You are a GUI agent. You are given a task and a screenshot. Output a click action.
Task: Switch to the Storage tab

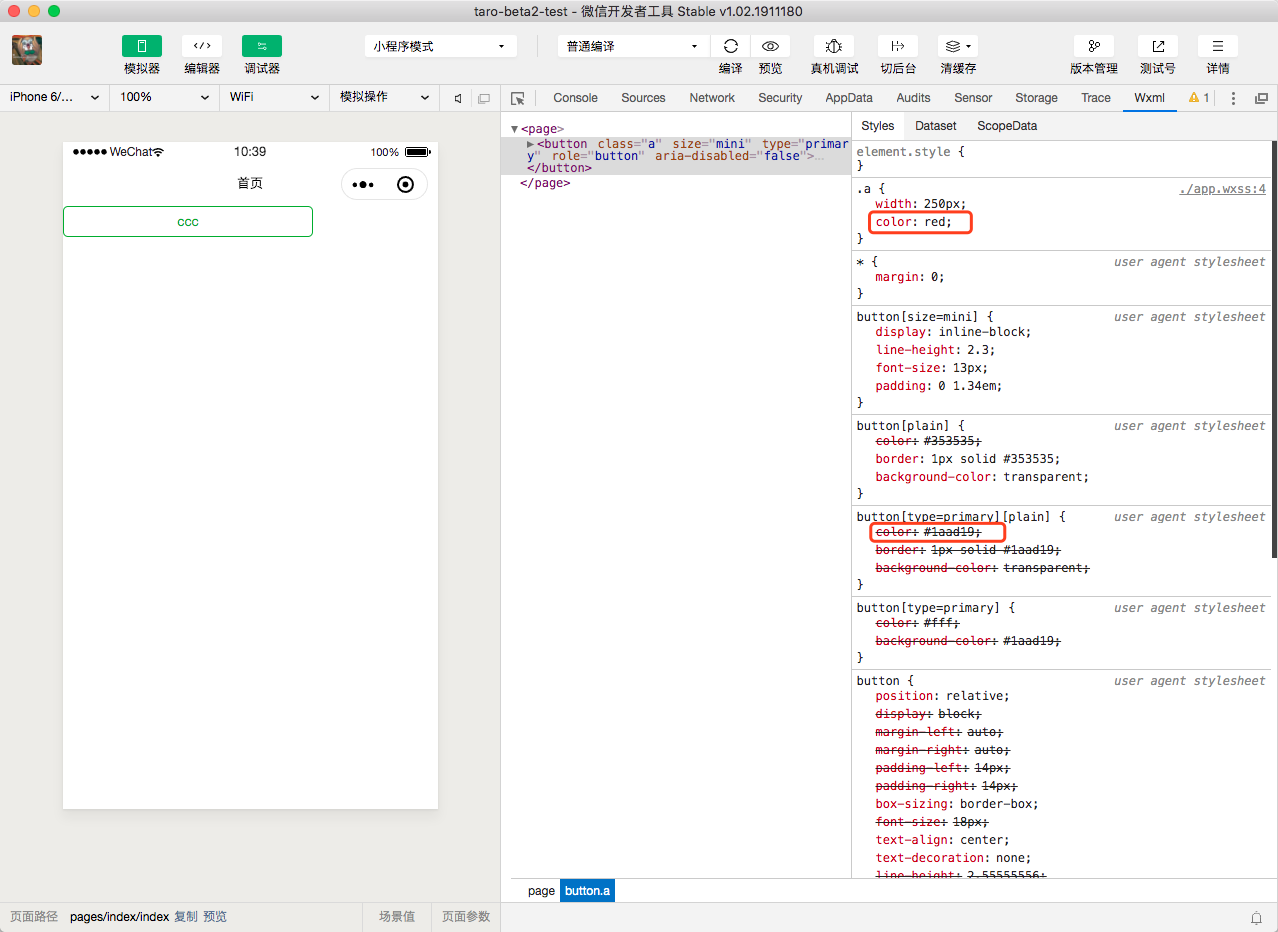point(1036,98)
